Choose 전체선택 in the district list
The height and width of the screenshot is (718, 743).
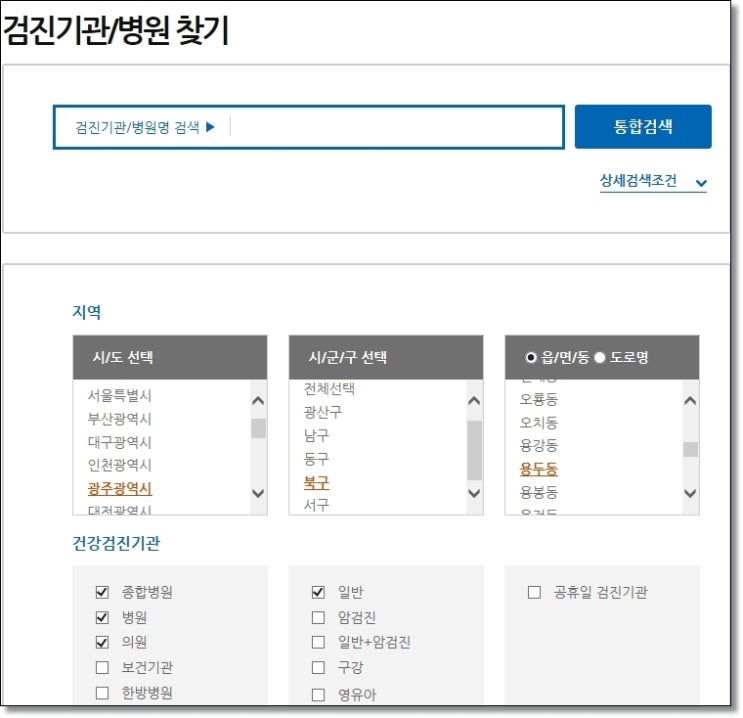click(329, 389)
